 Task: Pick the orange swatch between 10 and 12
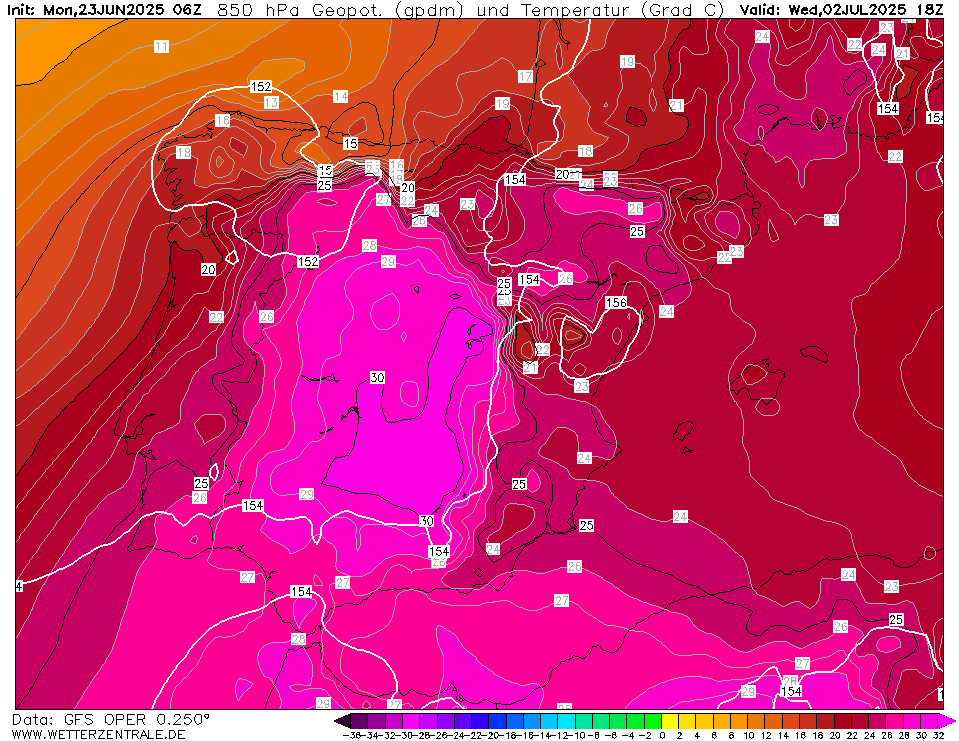point(756,721)
